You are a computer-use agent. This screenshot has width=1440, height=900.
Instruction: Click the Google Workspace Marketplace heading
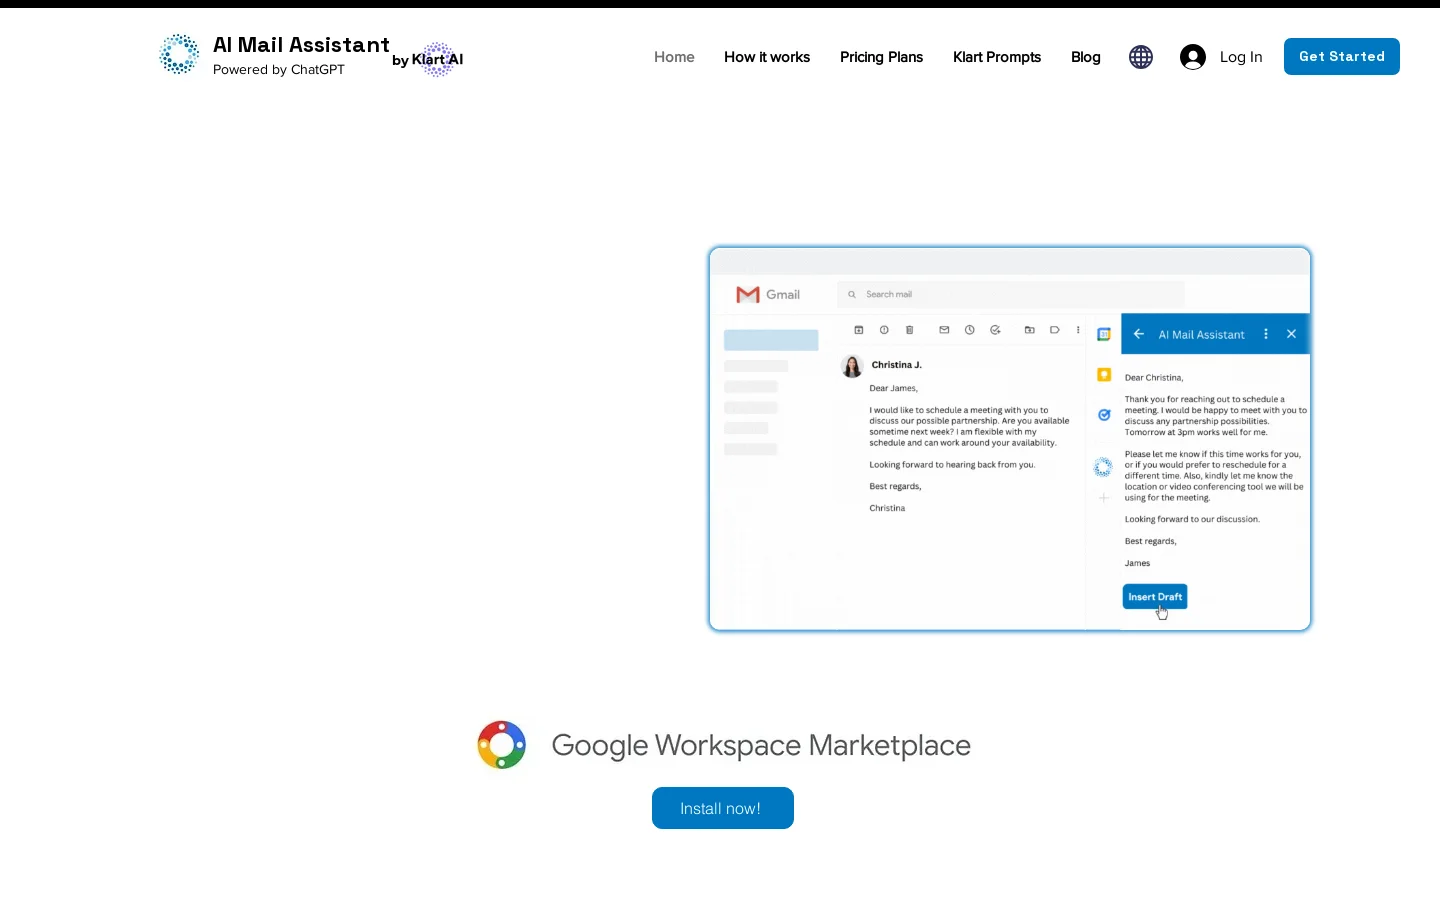click(x=761, y=745)
